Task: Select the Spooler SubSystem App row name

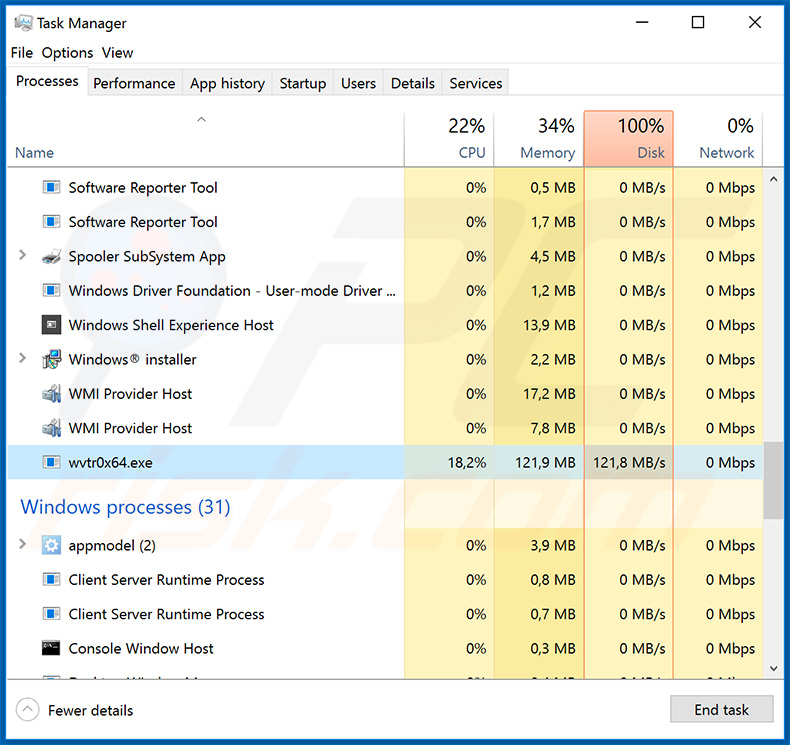Action: coord(147,256)
